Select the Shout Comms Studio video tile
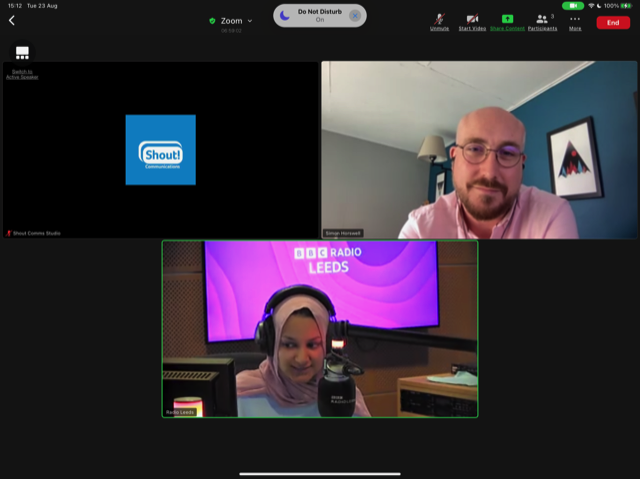 [x=160, y=150]
